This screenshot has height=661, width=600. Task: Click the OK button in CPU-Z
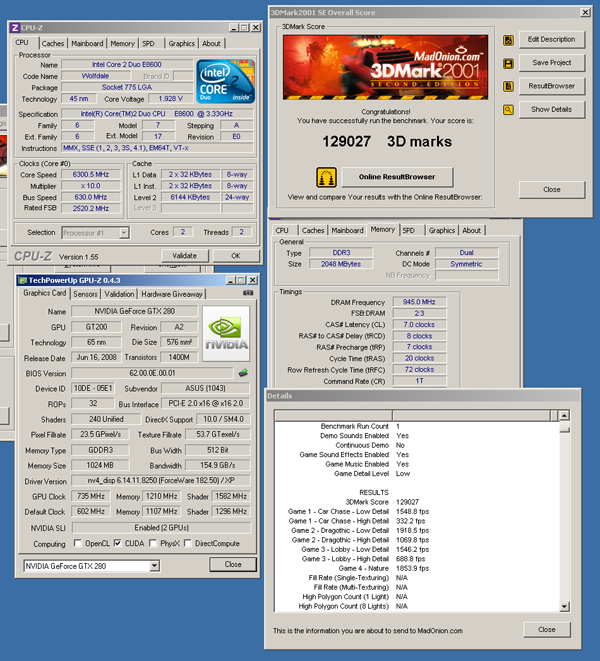click(x=236, y=255)
